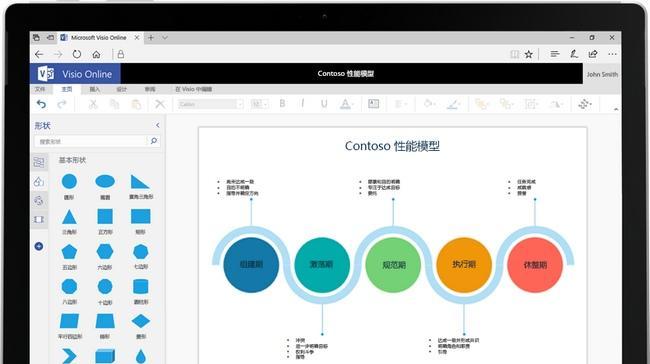Screen dimensions: 650x364
Task: Select the red circle on the diagram
Action: (535, 265)
